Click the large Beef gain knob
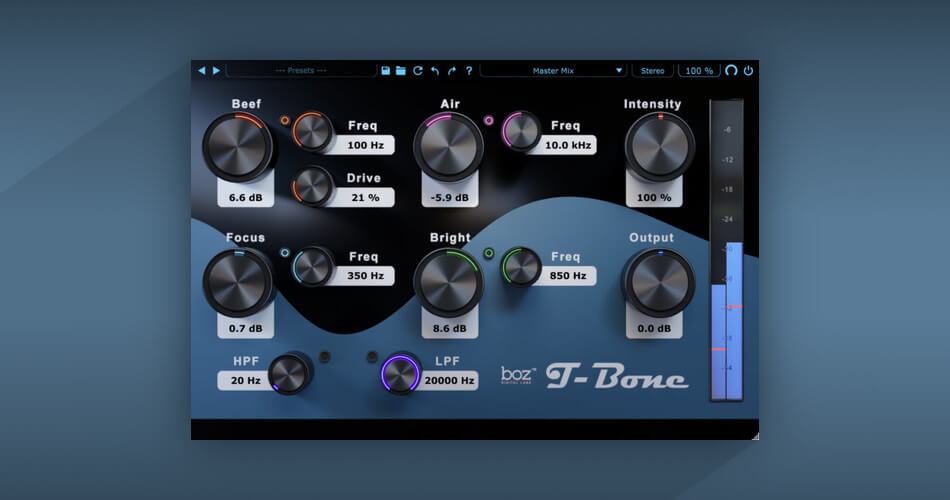950x500 pixels. tap(237, 147)
